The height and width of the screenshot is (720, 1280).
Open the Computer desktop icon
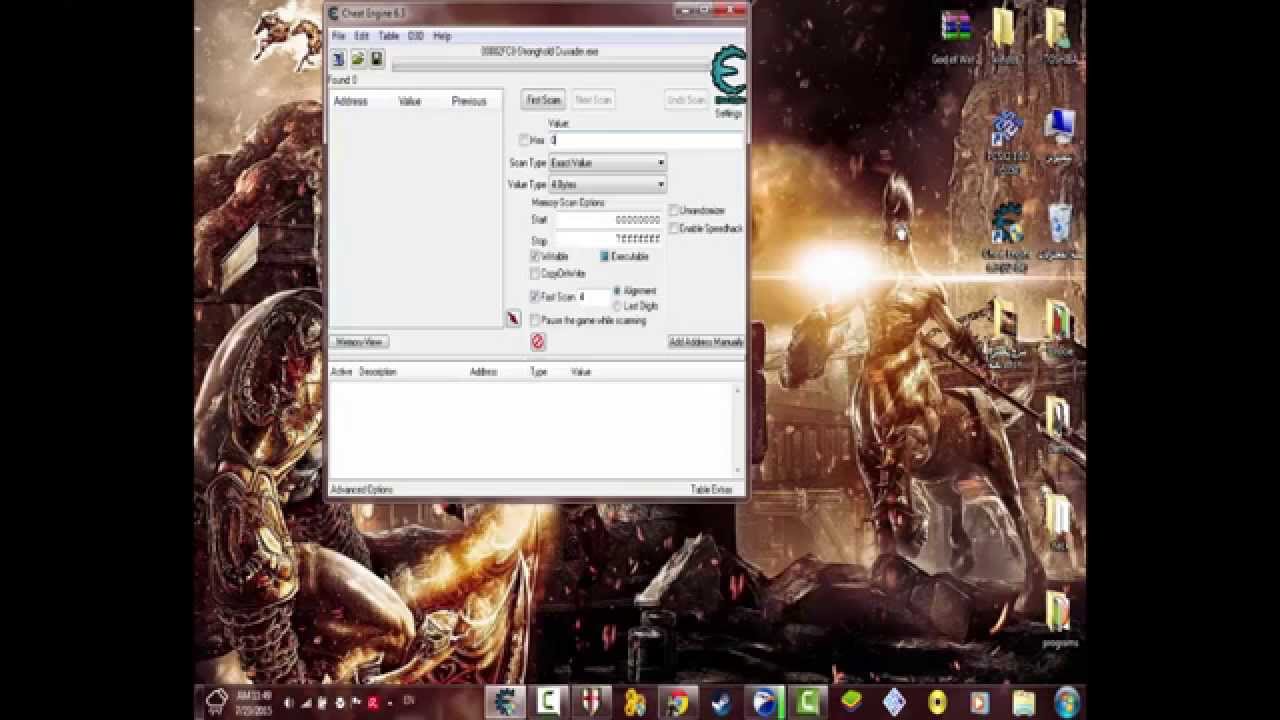pos(1059,135)
